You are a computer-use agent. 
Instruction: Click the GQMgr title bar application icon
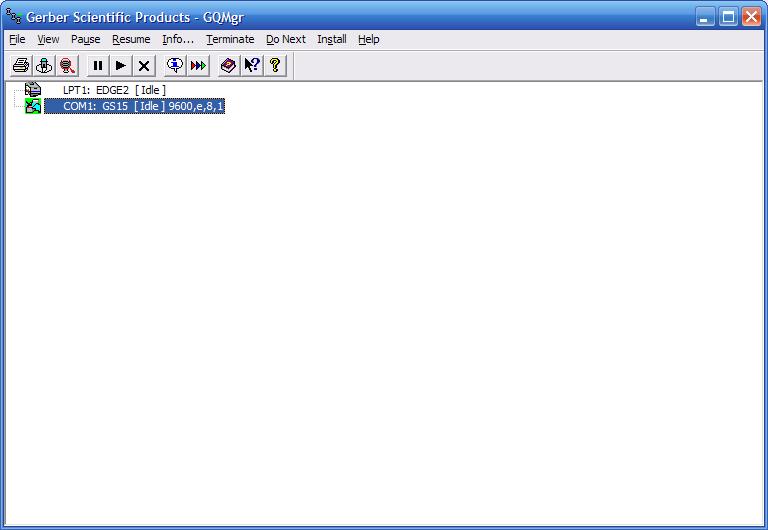pos(14,16)
